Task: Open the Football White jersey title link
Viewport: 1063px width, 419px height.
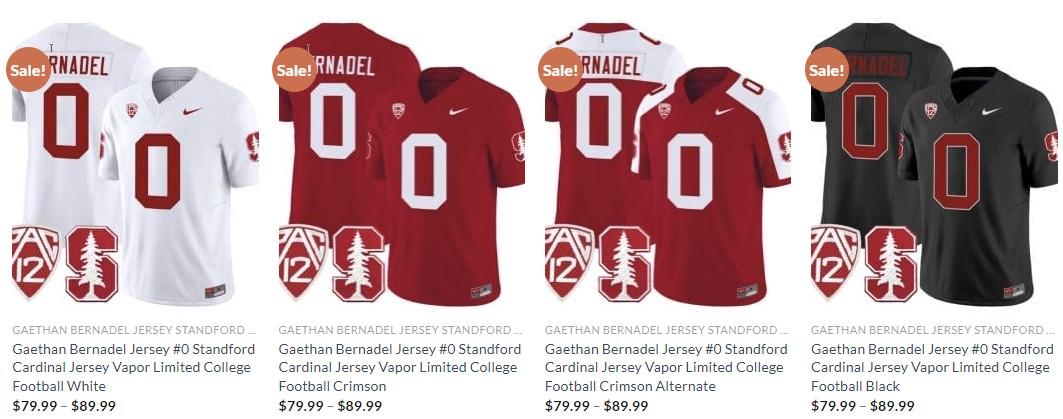Action: click(x=134, y=367)
